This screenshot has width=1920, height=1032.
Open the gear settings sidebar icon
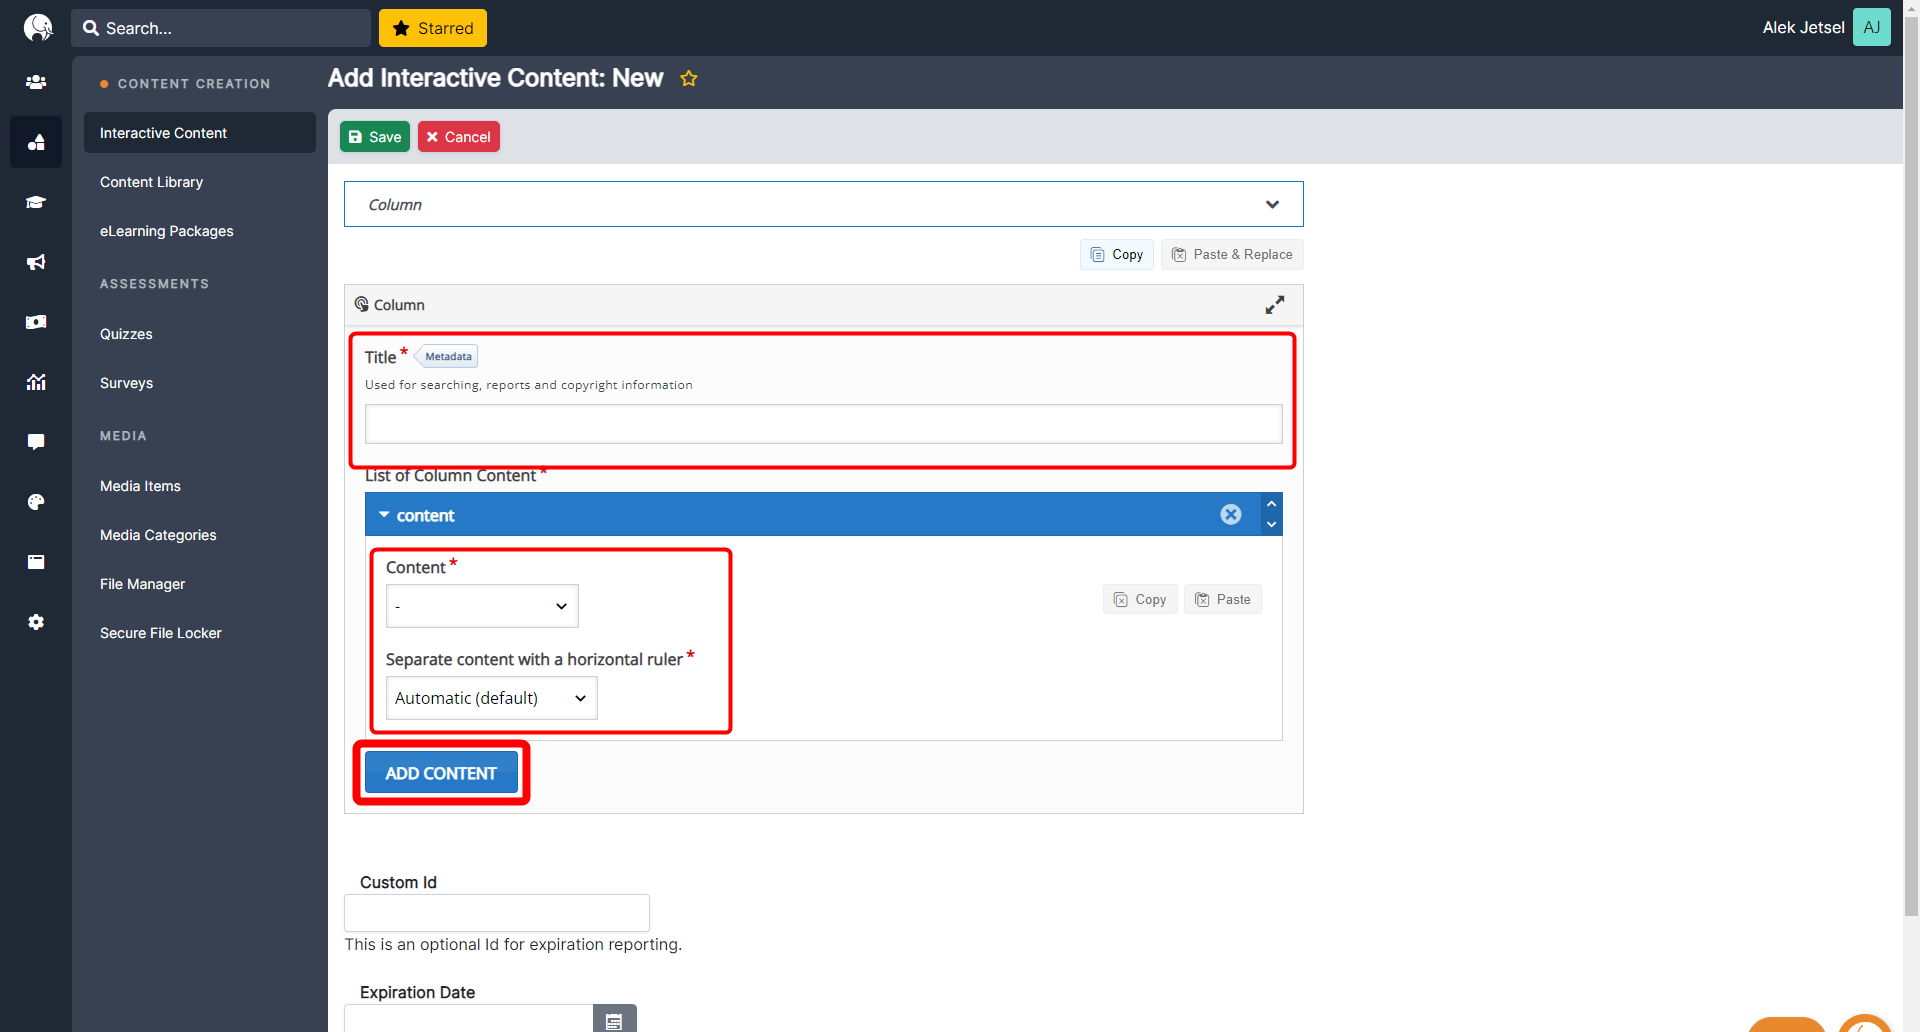click(x=36, y=622)
